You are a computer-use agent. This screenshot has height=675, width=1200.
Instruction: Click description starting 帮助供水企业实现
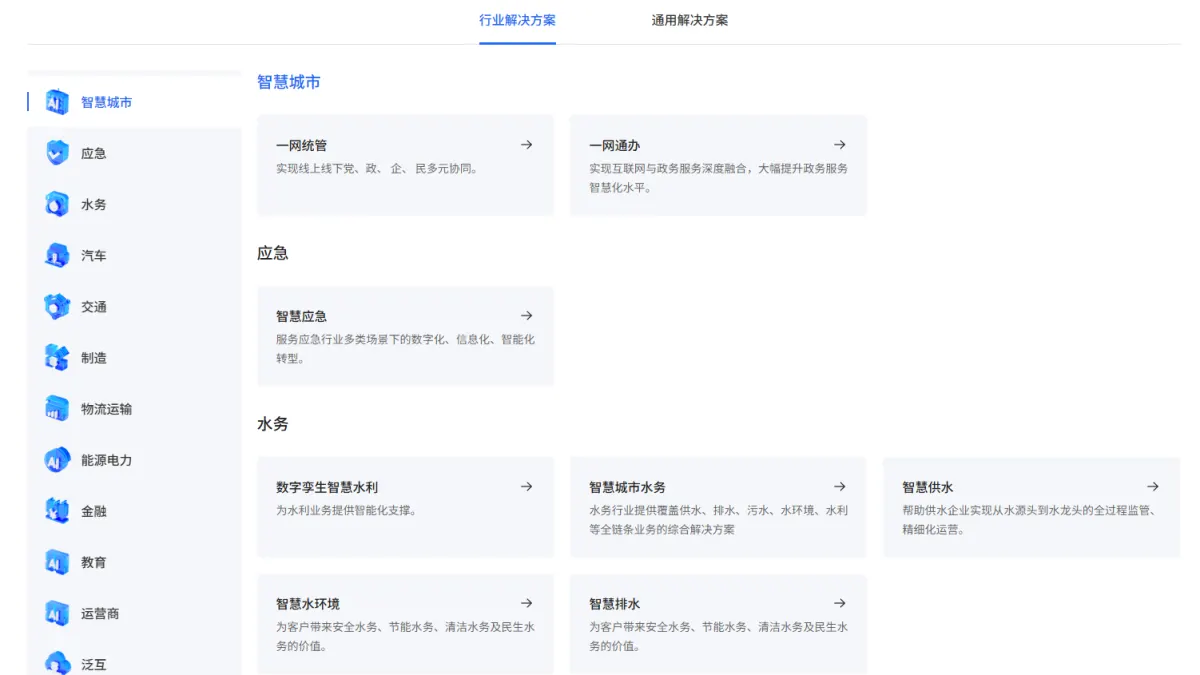click(x=1029, y=520)
